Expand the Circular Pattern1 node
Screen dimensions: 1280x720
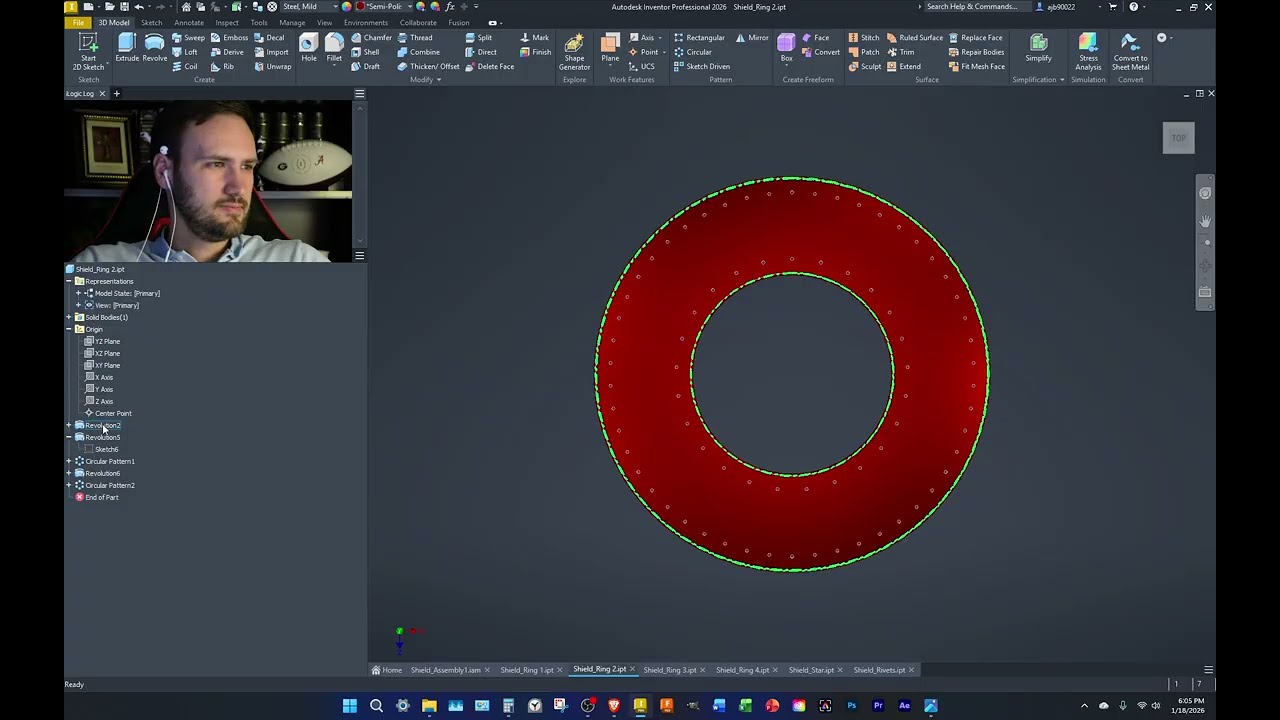coord(69,461)
